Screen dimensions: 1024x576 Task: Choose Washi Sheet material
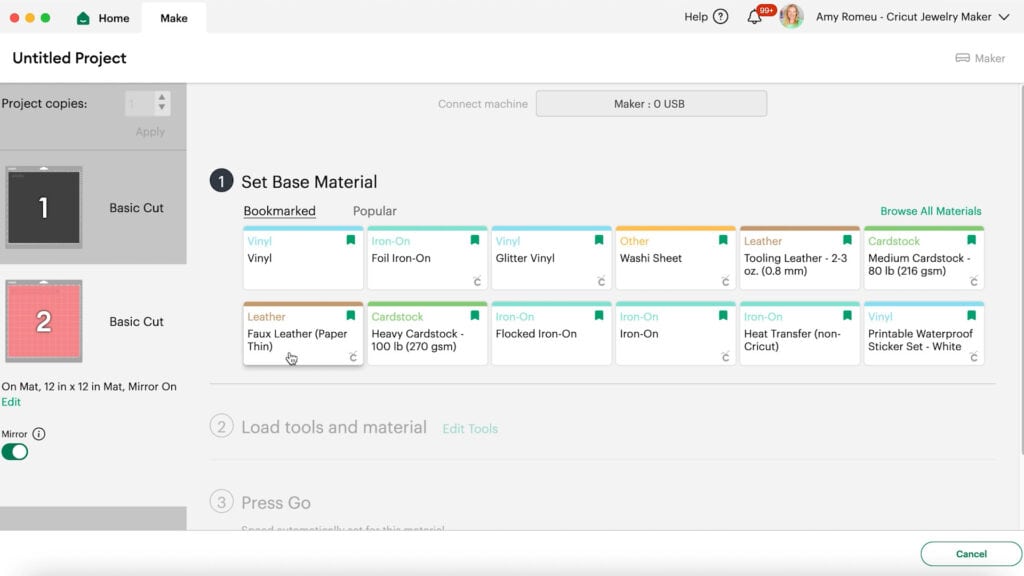click(x=675, y=258)
